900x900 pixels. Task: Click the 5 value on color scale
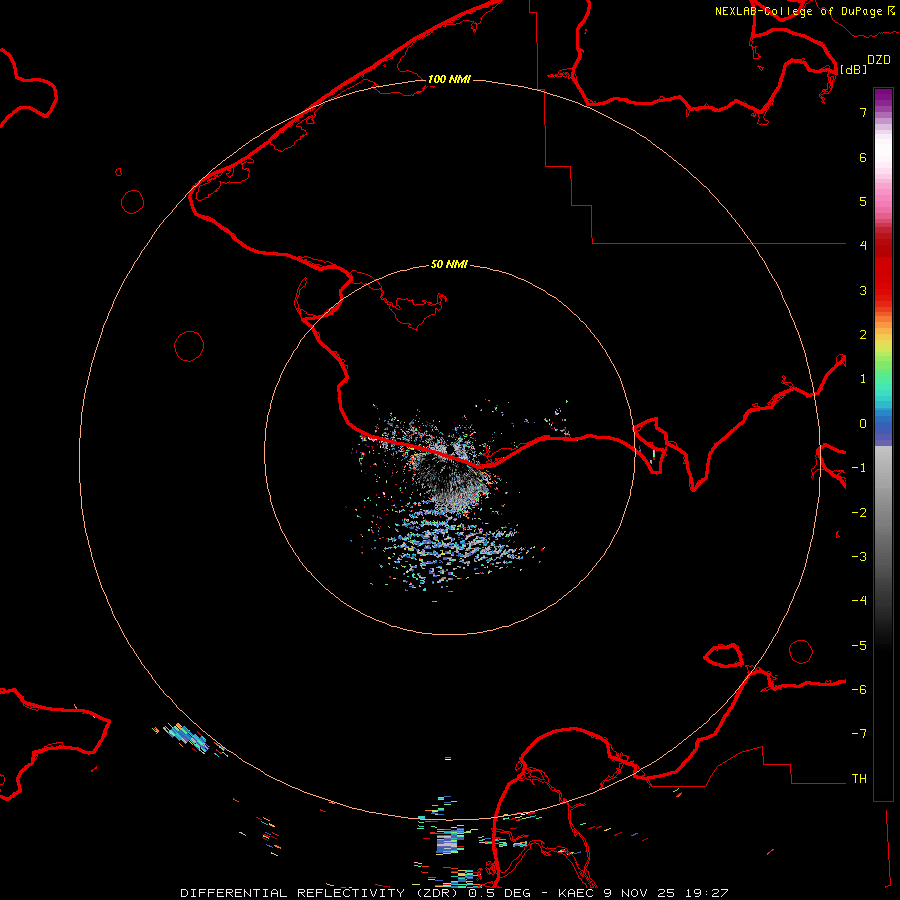point(863,201)
